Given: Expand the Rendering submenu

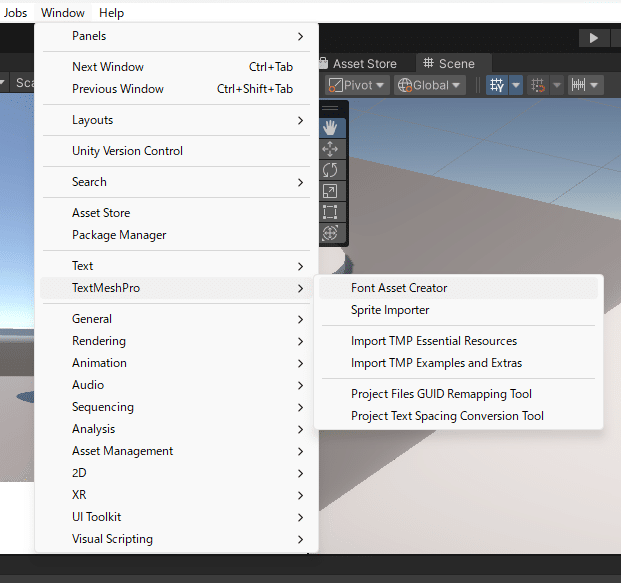Looking at the screenshot, I should [176, 341].
